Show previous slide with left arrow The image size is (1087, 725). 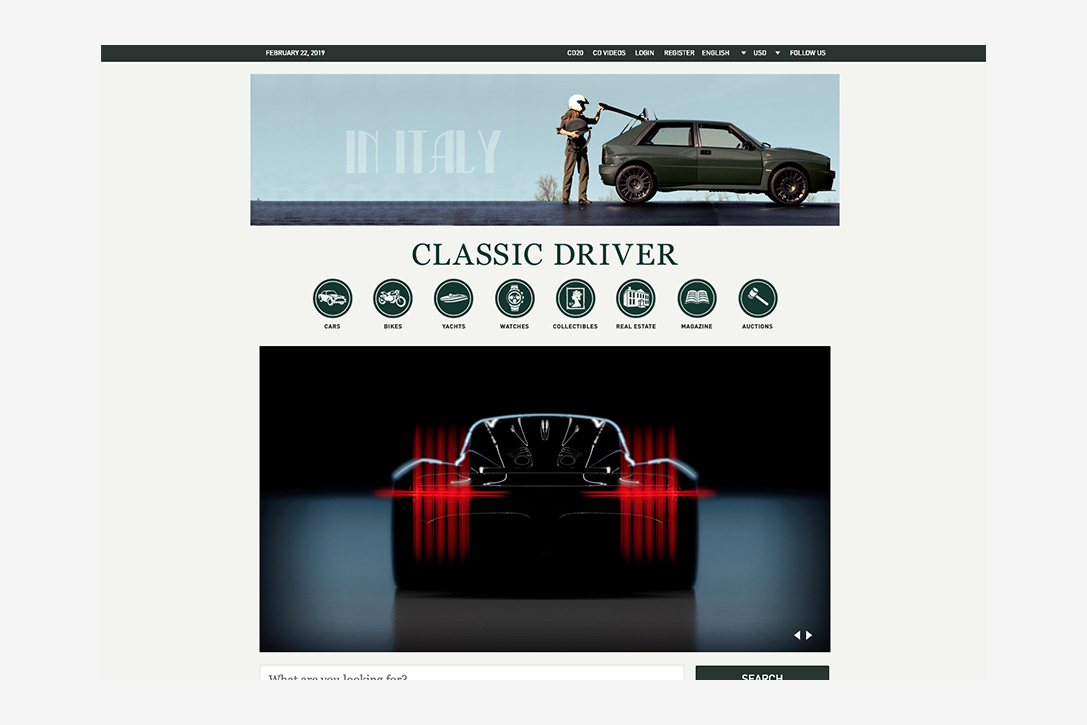(797, 635)
